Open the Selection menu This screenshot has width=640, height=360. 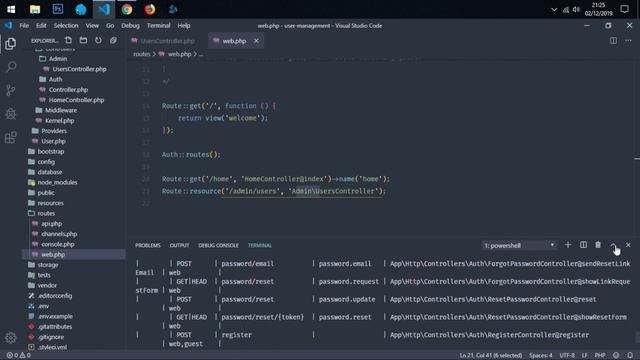66,25
